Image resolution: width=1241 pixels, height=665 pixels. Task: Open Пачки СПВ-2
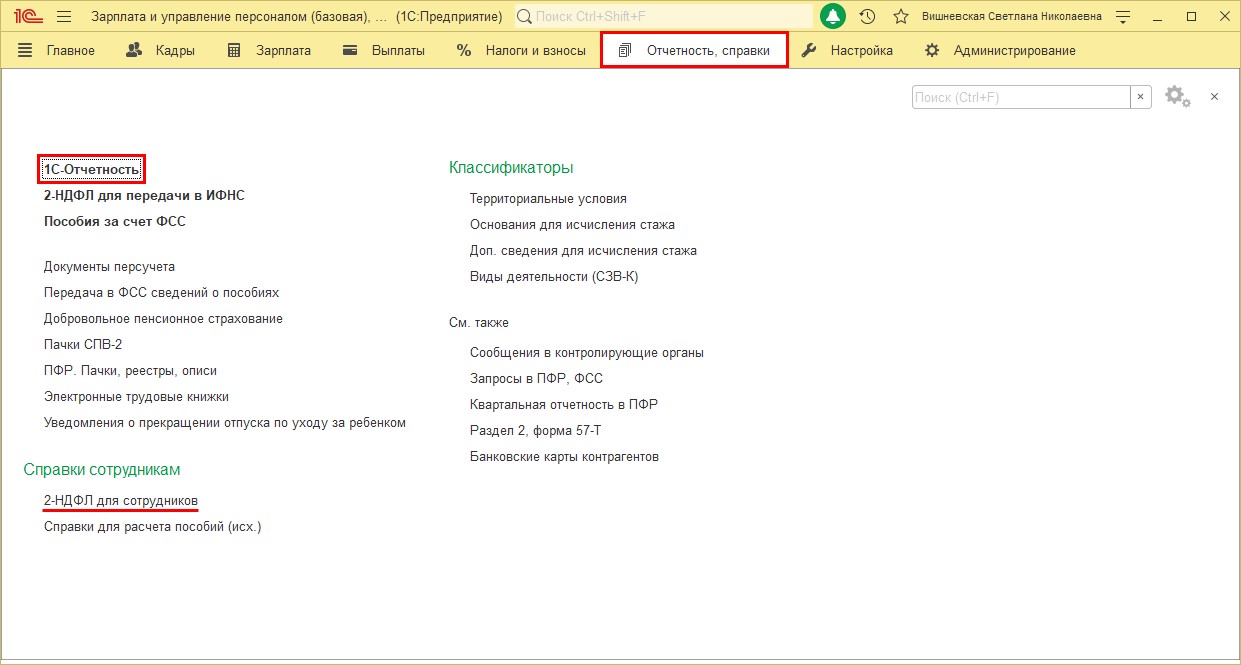pyautogui.click(x=83, y=345)
